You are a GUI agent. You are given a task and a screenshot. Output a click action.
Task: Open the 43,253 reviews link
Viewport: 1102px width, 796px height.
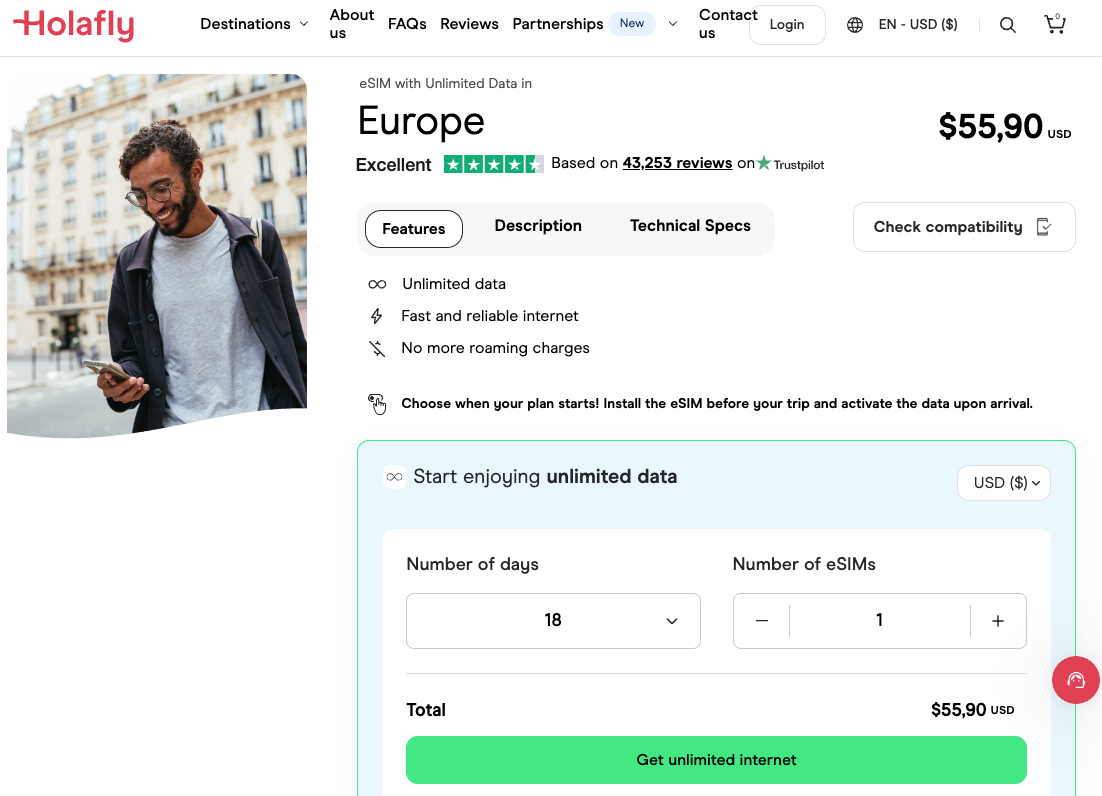(x=677, y=163)
